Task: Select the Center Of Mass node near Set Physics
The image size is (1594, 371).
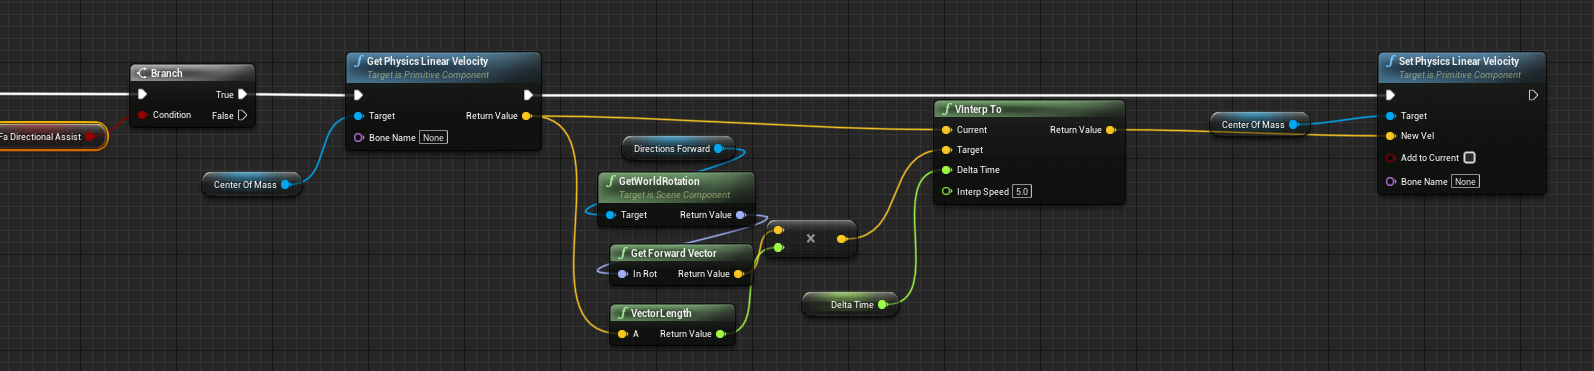Action: [x=1258, y=125]
